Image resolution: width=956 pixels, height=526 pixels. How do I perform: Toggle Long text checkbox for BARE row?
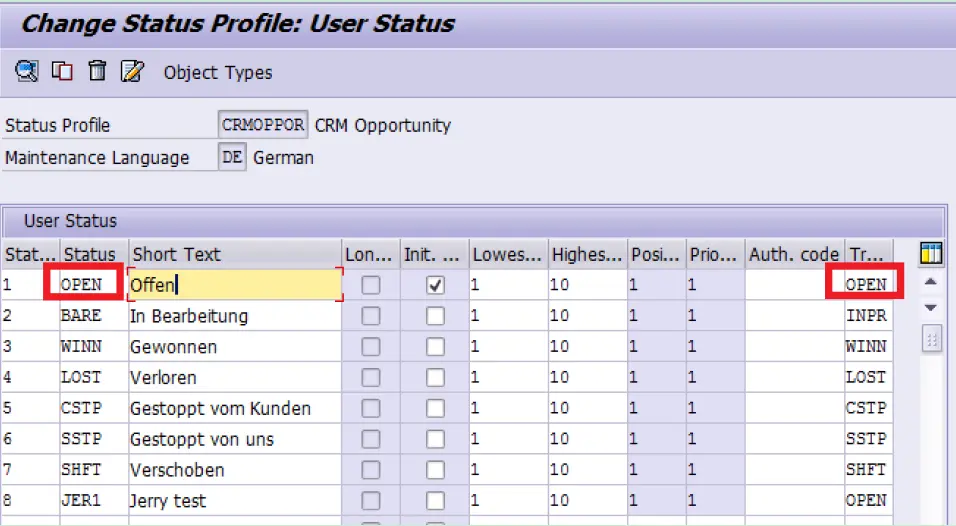pyautogui.click(x=371, y=316)
